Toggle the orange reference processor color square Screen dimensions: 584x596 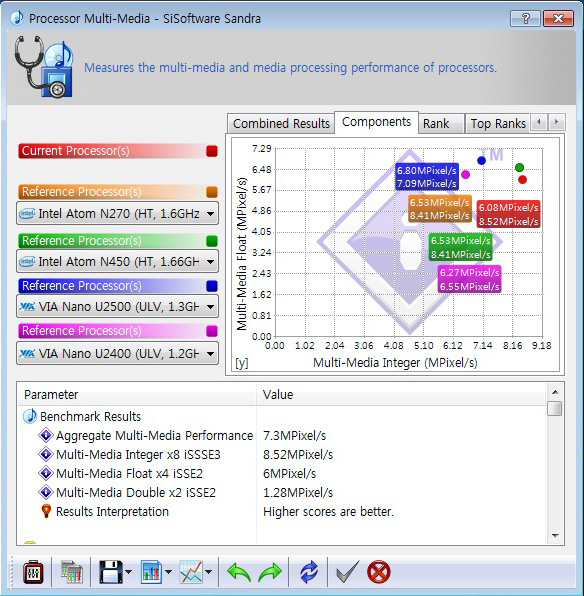click(212, 192)
